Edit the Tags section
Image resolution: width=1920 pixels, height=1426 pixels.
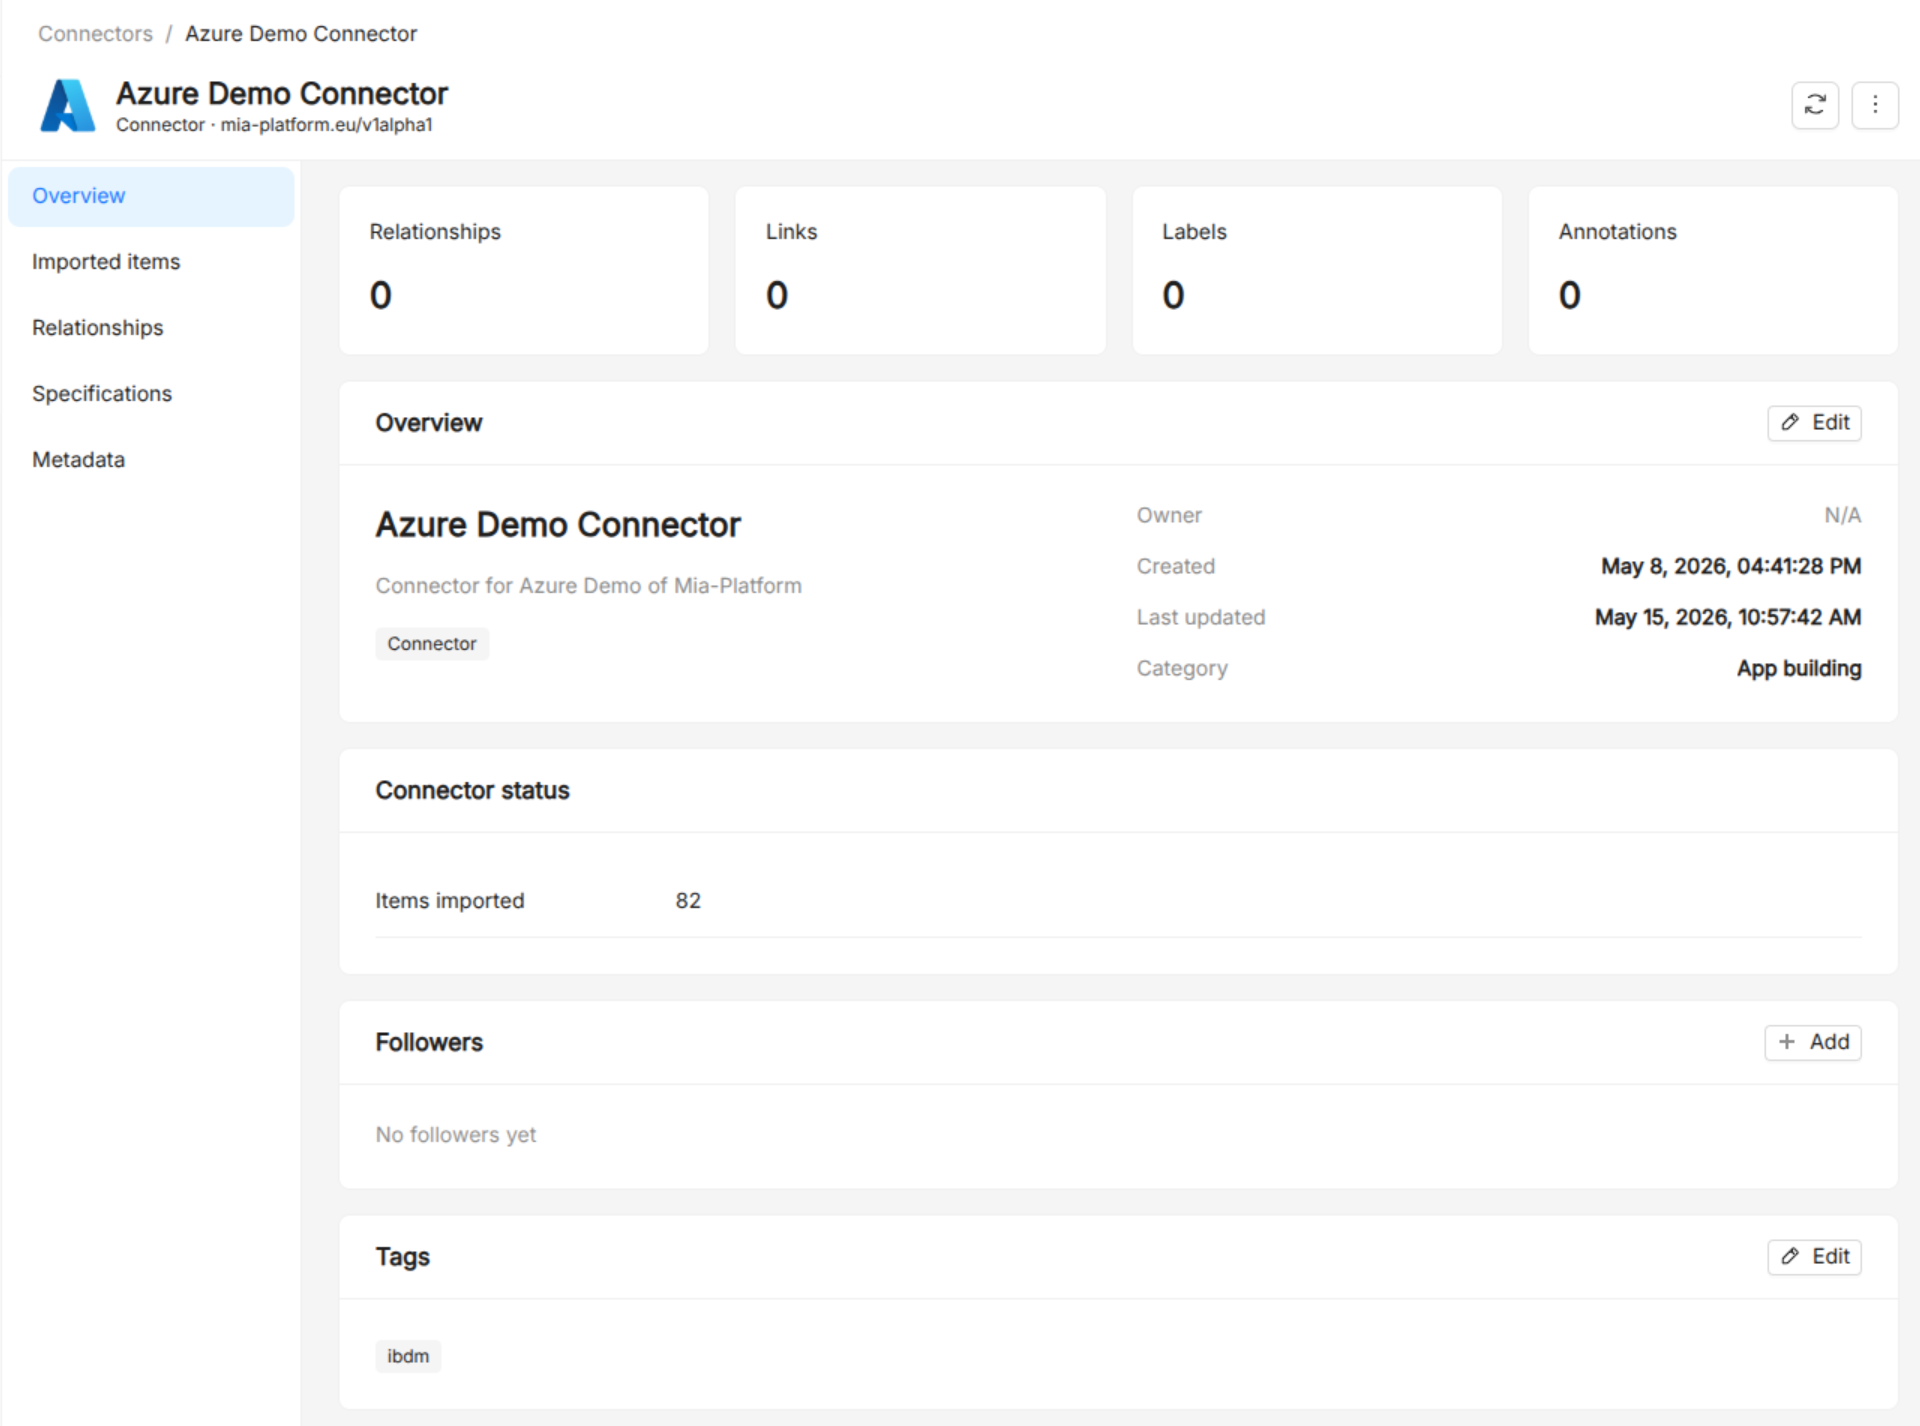(x=1814, y=1257)
